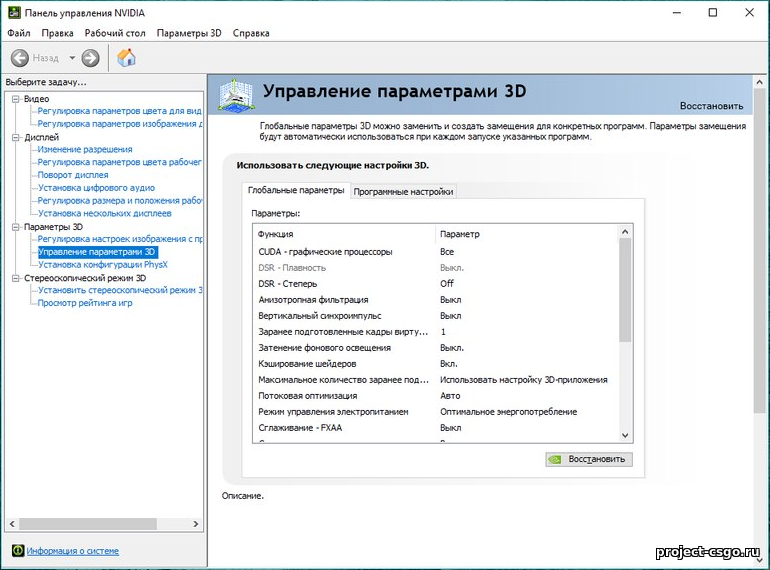This screenshot has height=570, width=770.
Task: Click the settings list scrollbar thumb
Action: (x=625, y=290)
